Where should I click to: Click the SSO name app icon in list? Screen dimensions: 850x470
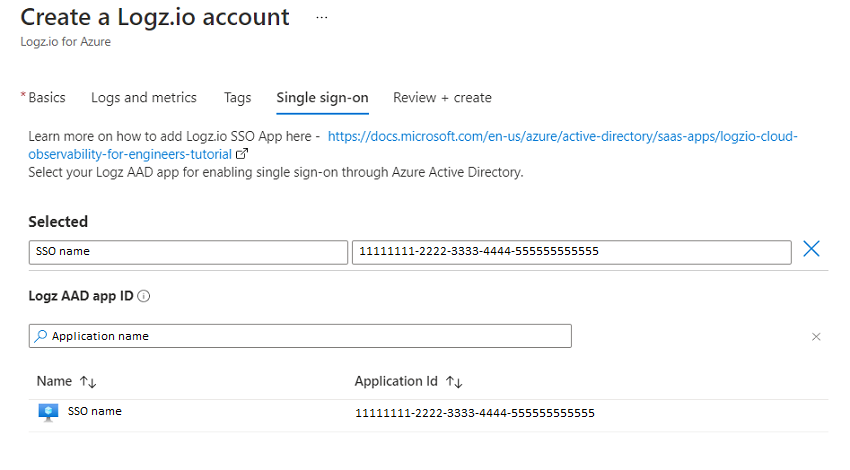pyautogui.click(x=48, y=413)
